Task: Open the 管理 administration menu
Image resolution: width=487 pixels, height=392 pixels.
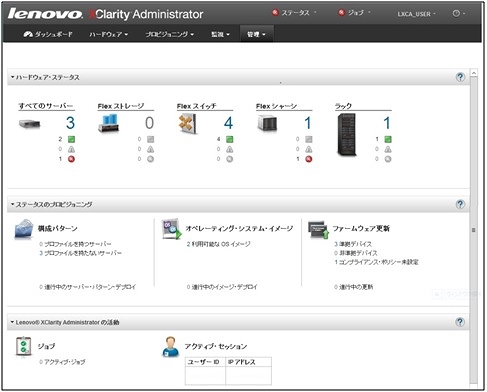Action: point(256,34)
